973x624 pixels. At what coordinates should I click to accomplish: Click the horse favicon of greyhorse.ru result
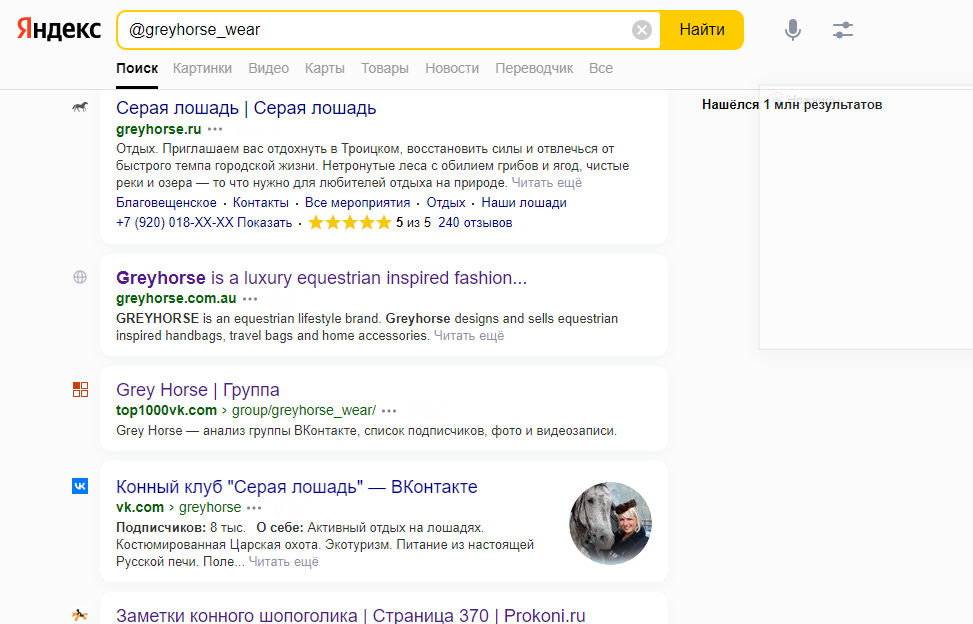[x=79, y=107]
